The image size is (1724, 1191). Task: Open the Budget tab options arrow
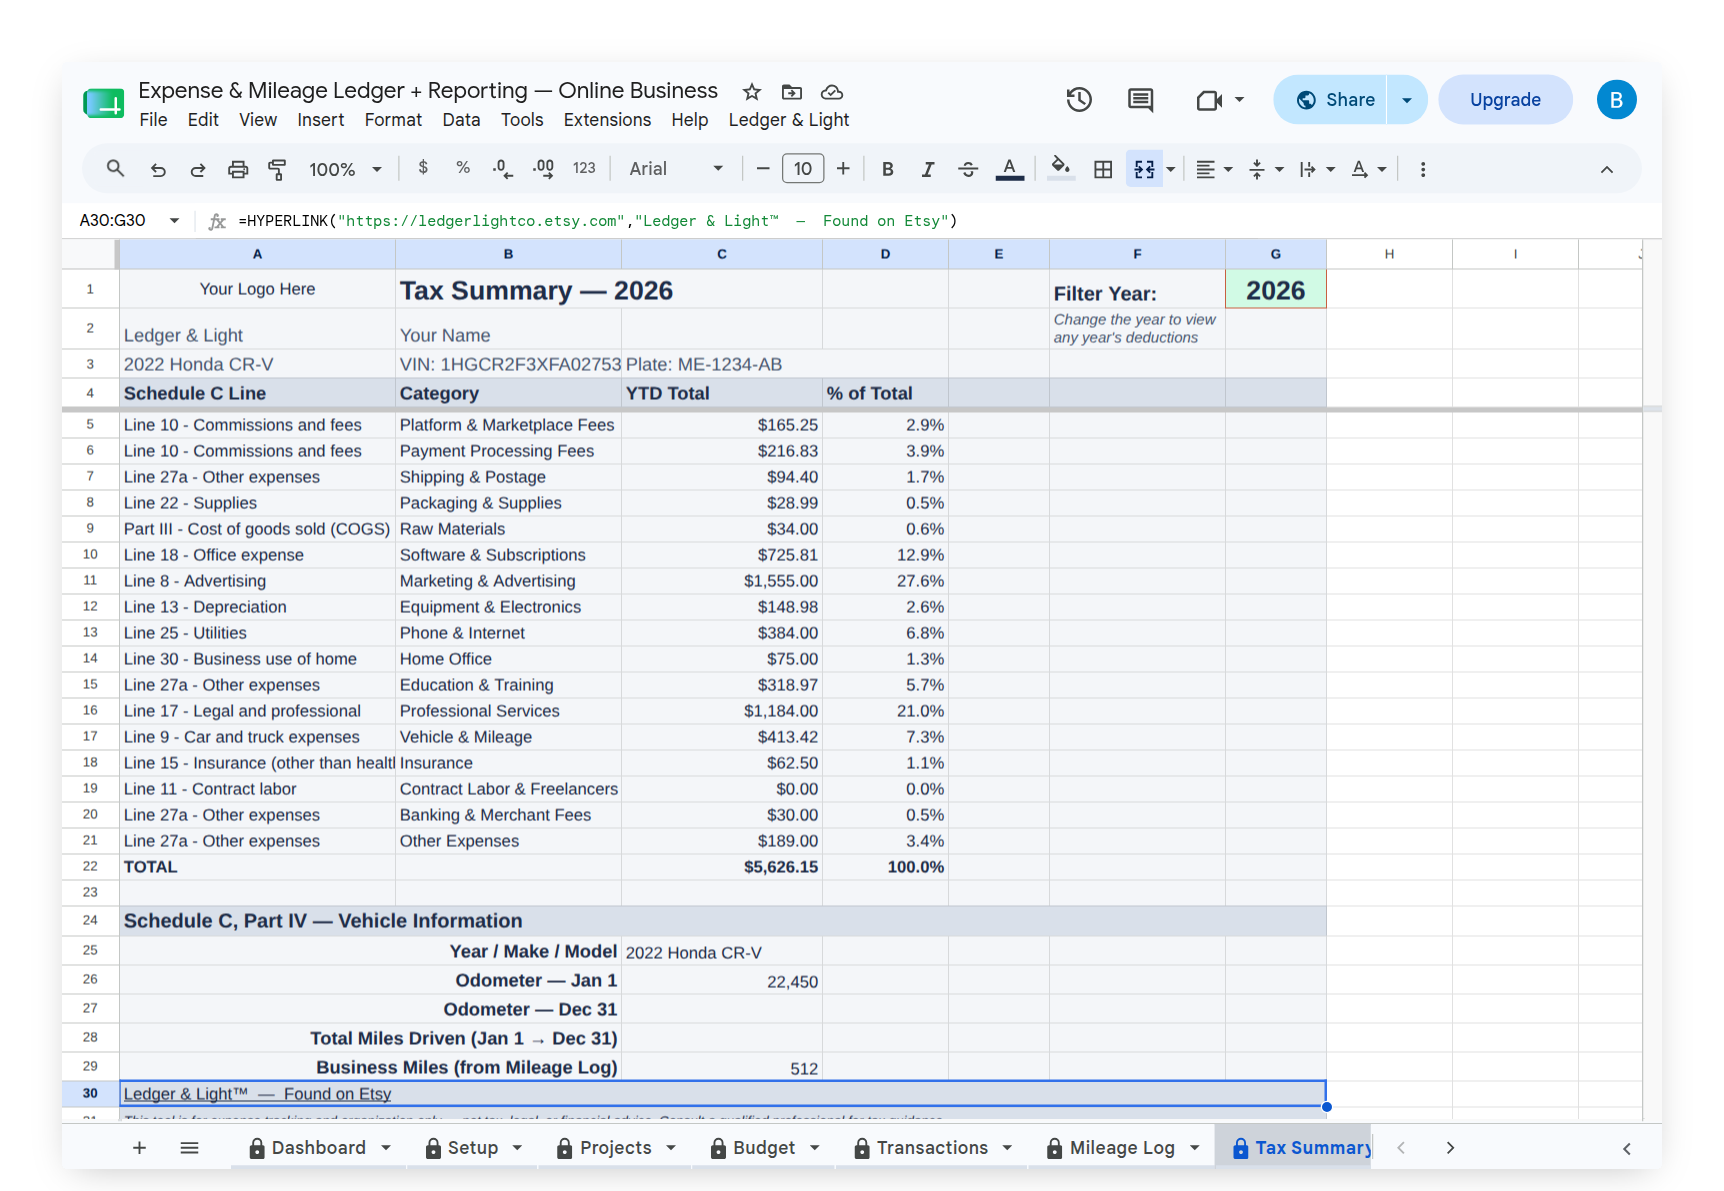[815, 1148]
